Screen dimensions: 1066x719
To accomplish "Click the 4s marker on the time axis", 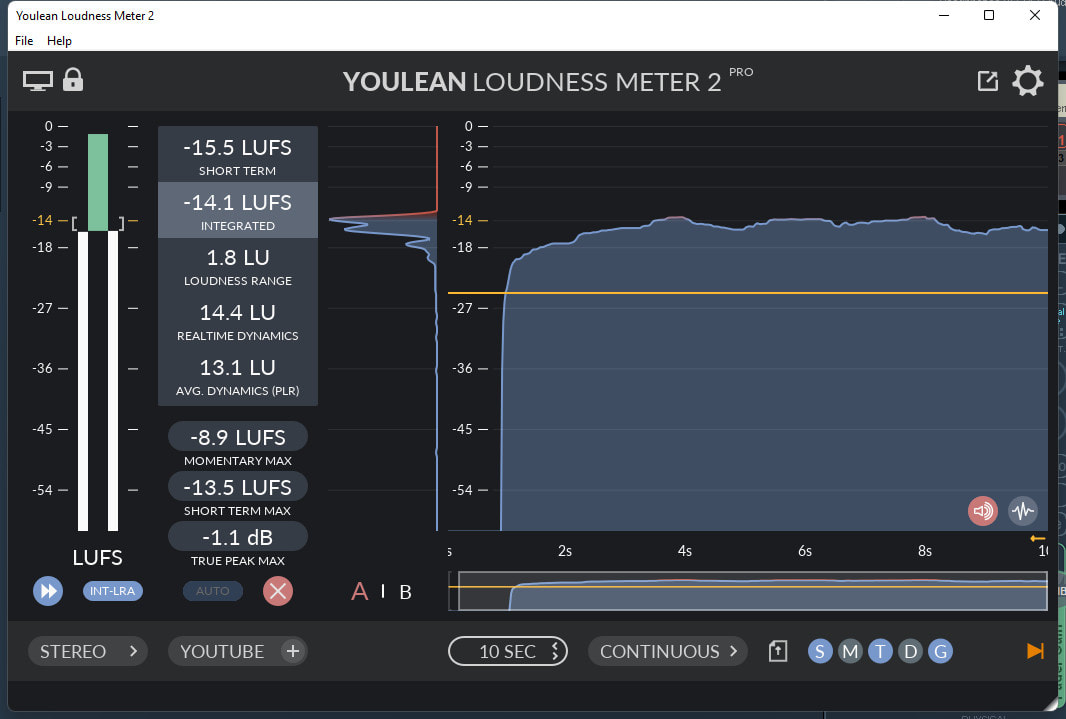I will (685, 550).
